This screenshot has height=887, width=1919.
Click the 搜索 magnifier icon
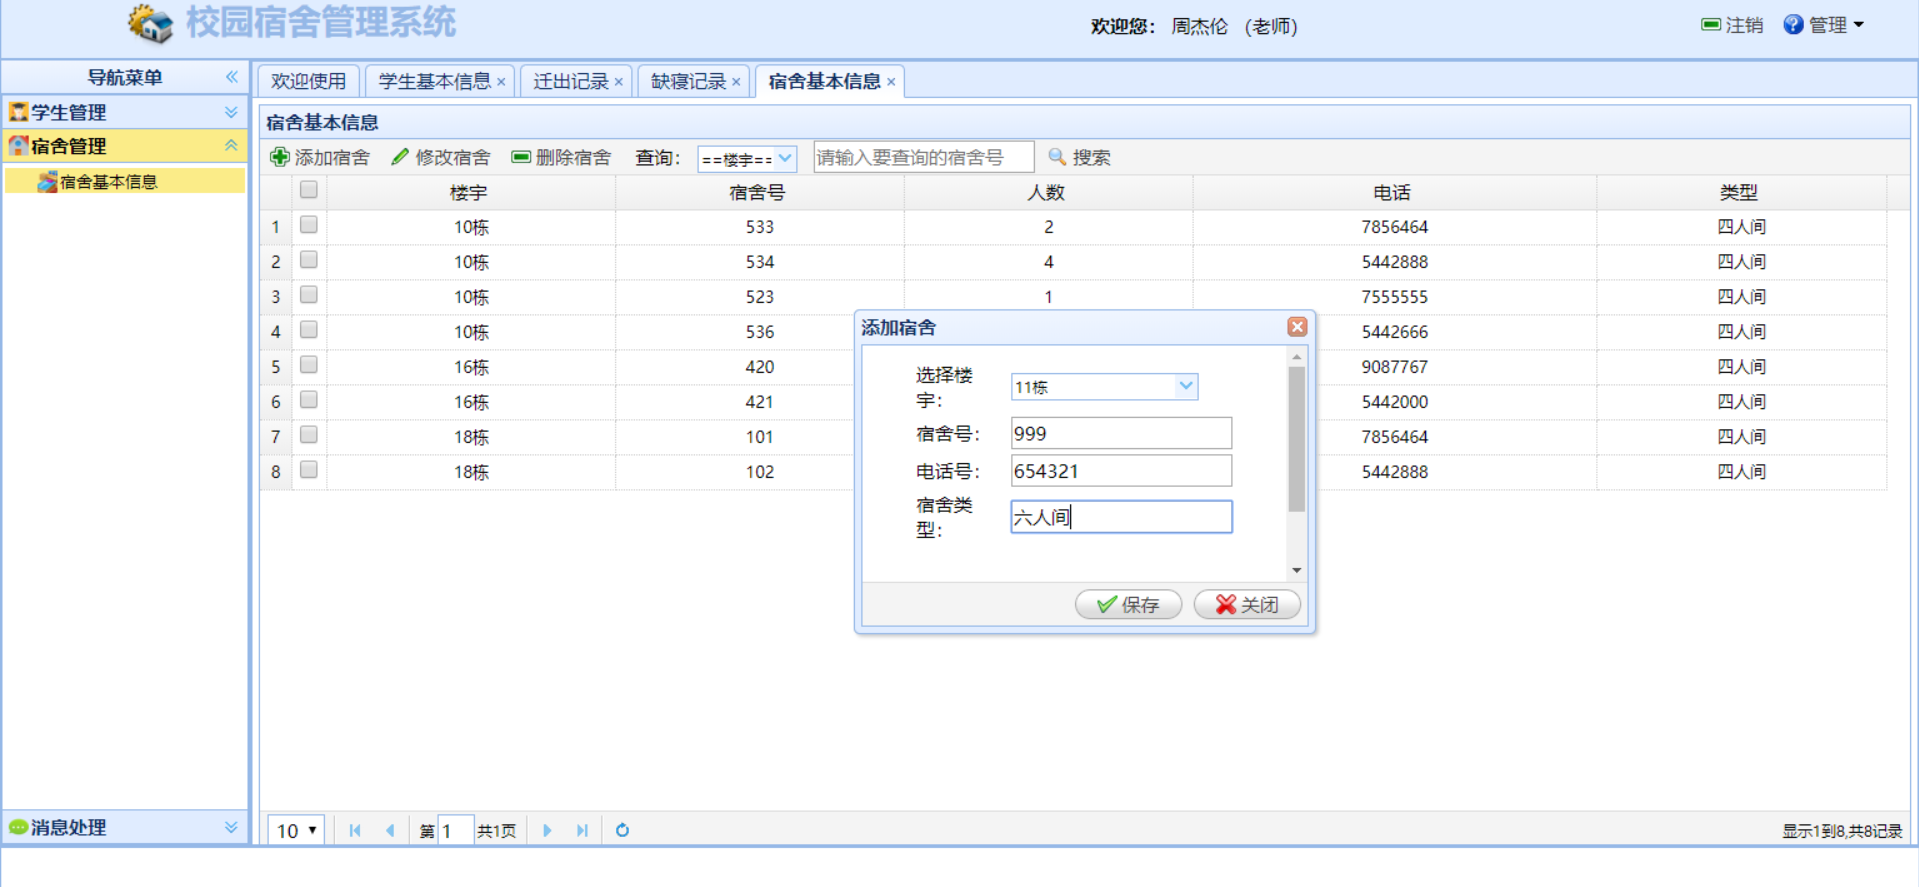(x=1057, y=157)
